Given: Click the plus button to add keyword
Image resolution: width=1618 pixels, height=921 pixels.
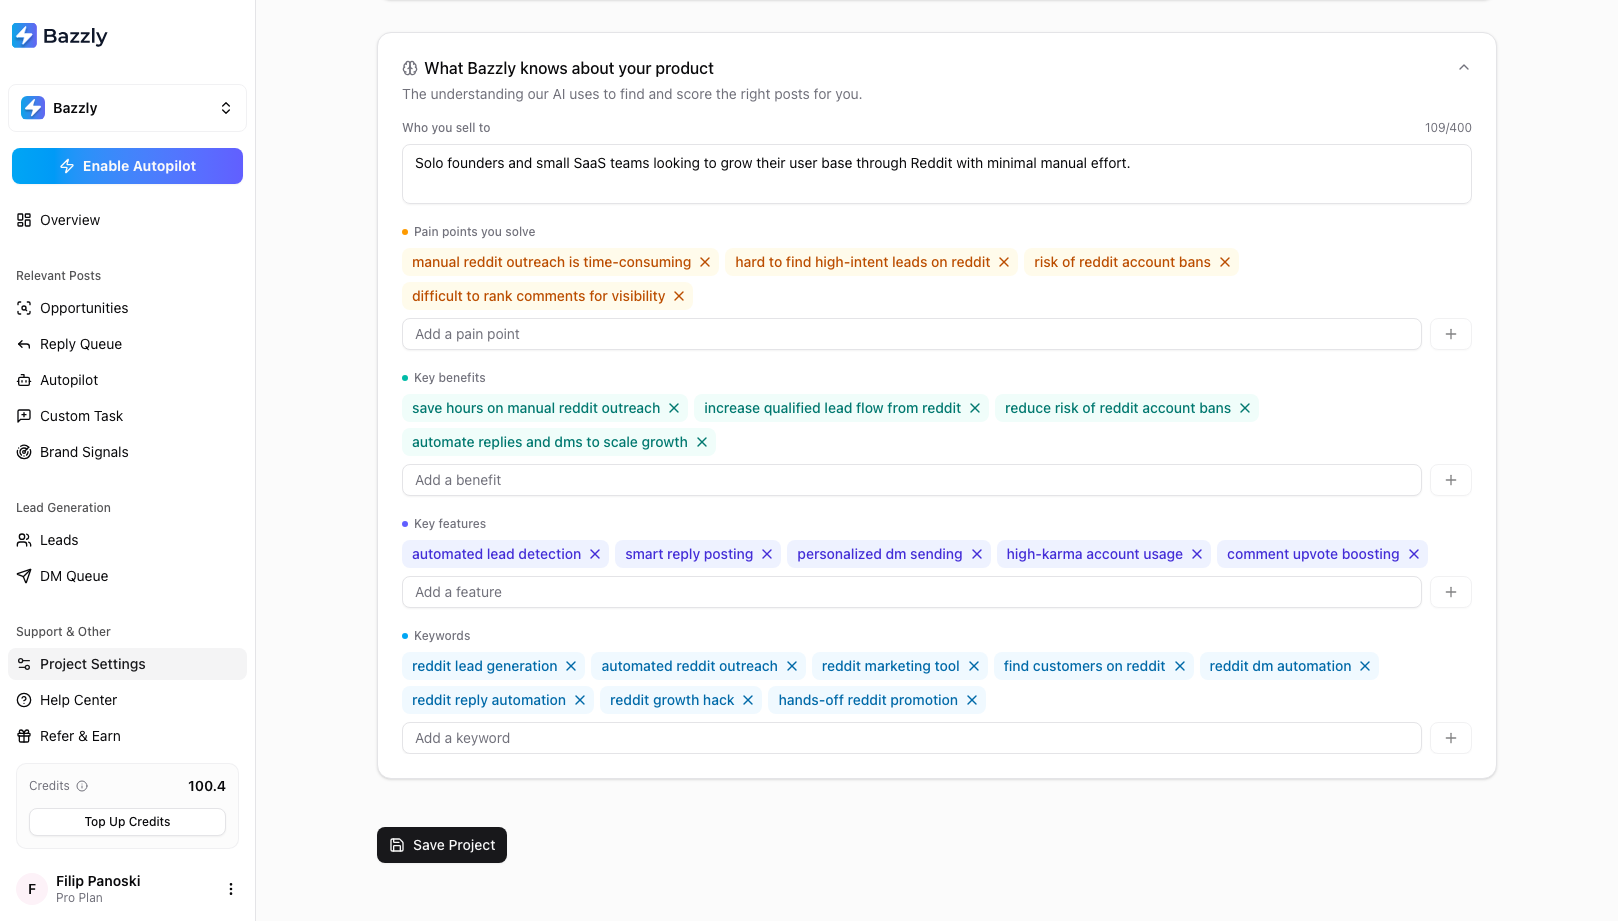Looking at the screenshot, I should coord(1451,738).
